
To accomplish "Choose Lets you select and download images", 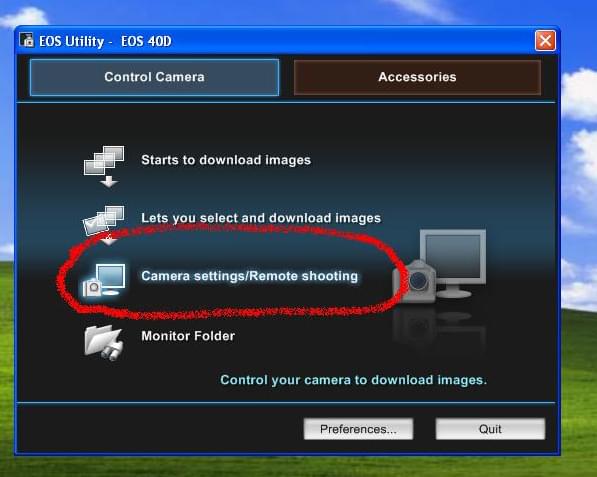I will pyautogui.click(x=261, y=218).
